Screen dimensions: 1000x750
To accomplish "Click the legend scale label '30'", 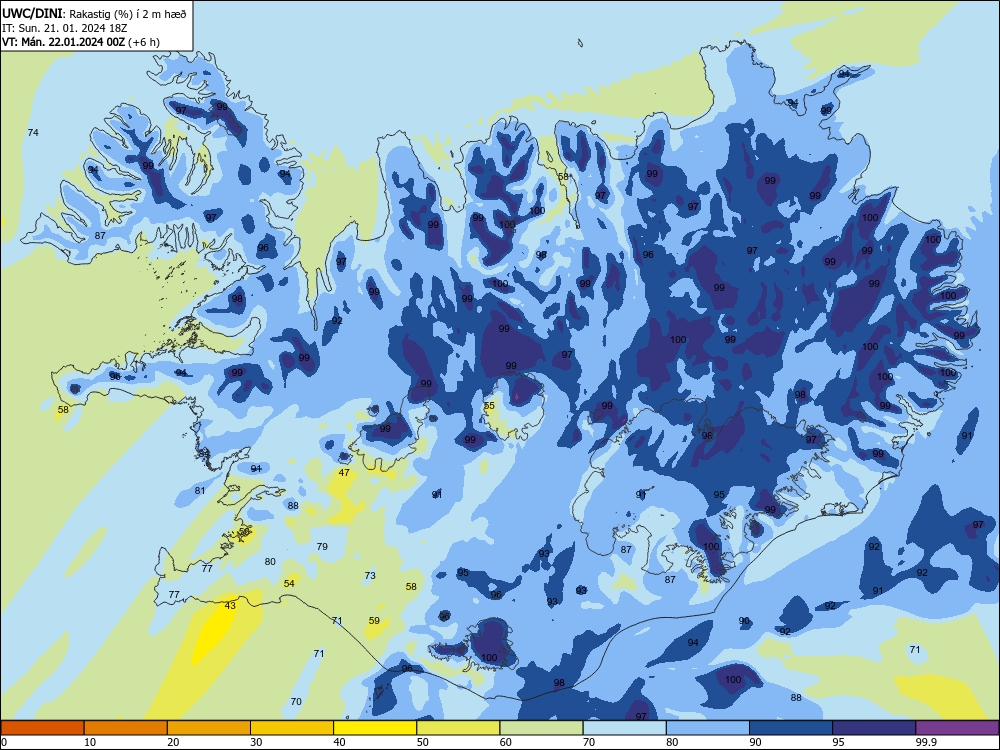I will click(256, 742).
